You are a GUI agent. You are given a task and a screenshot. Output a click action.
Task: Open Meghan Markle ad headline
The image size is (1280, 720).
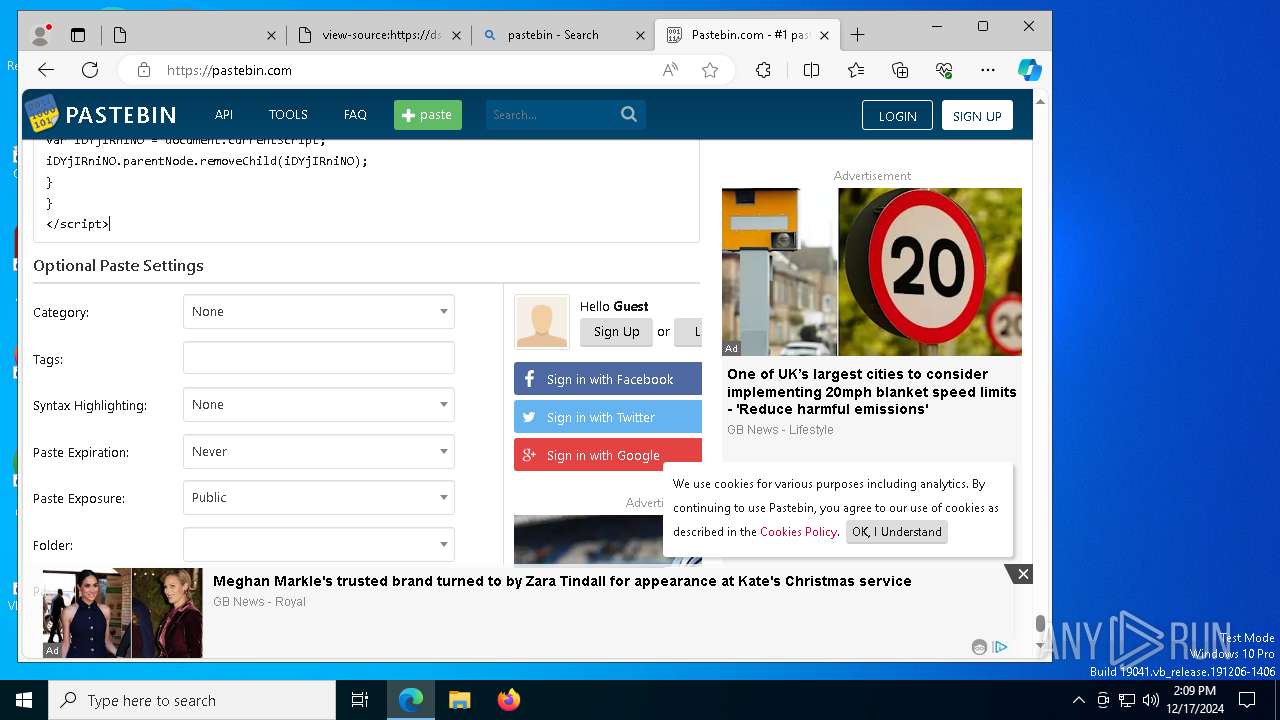562,581
